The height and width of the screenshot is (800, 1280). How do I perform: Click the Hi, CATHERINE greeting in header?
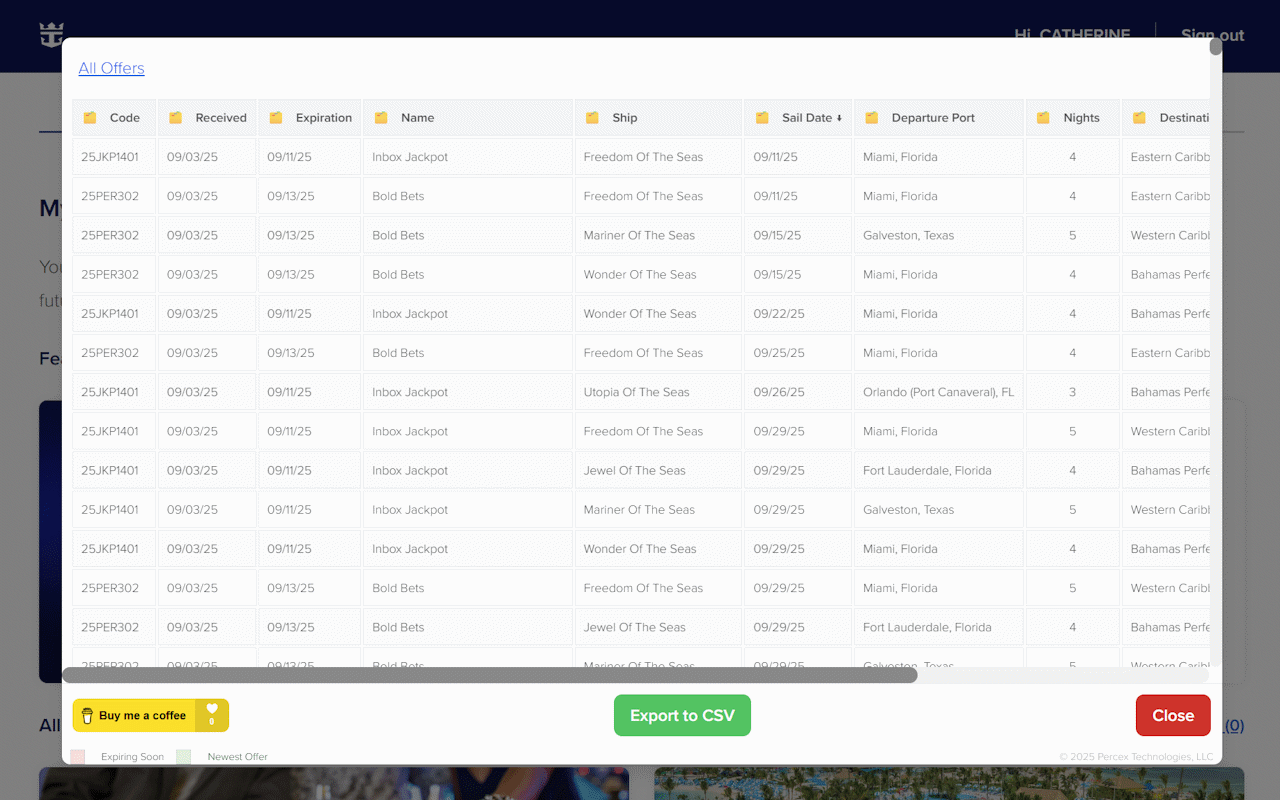click(1072, 35)
